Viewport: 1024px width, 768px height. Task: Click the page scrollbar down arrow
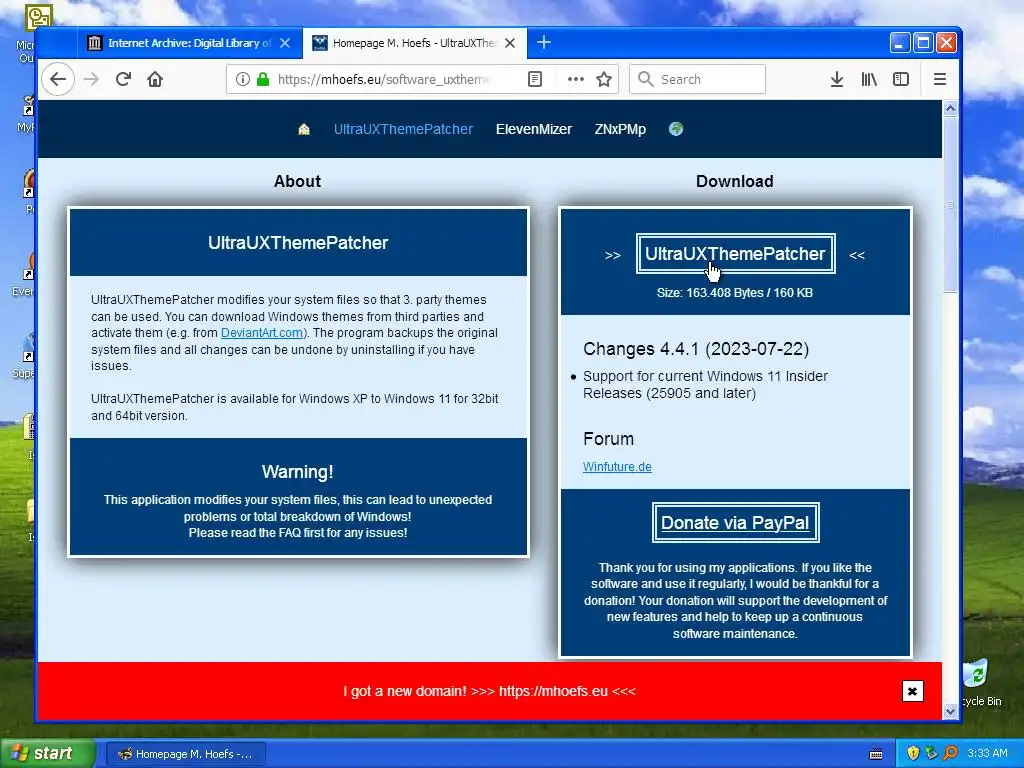pyautogui.click(x=950, y=712)
